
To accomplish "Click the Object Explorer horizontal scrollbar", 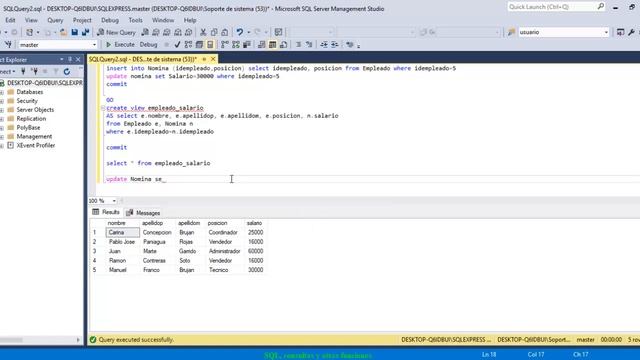I will [40, 340].
